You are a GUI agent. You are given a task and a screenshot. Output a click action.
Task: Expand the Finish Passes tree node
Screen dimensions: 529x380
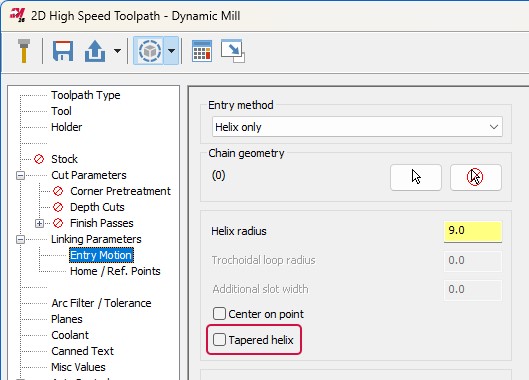(39, 223)
